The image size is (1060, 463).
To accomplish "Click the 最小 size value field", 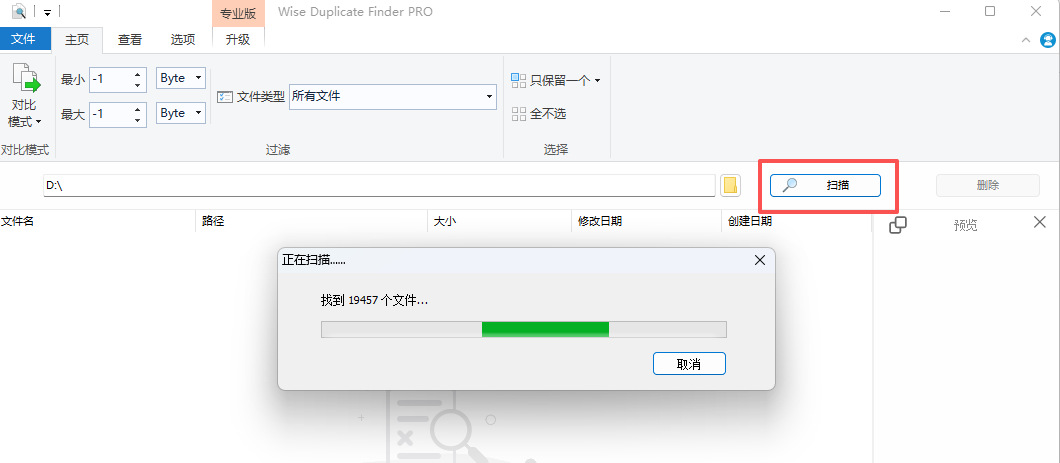I will (x=109, y=80).
